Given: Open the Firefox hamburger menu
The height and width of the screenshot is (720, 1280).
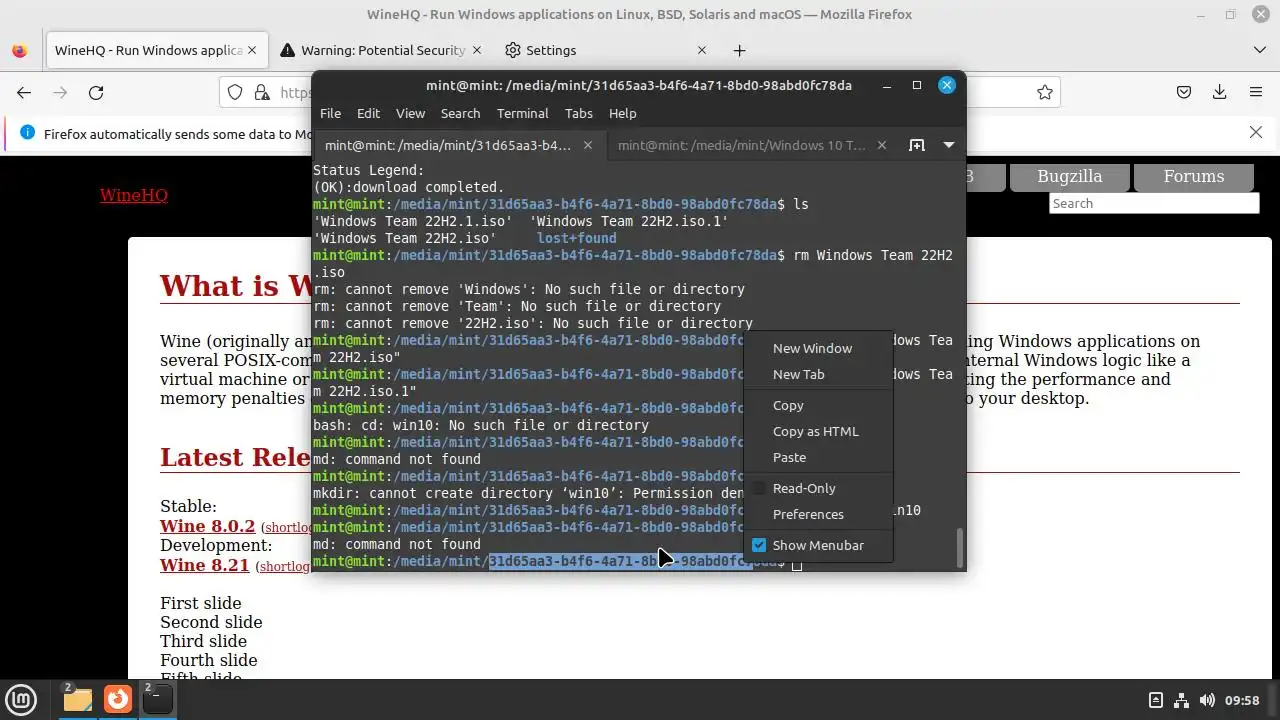Looking at the screenshot, I should coord(1256,92).
